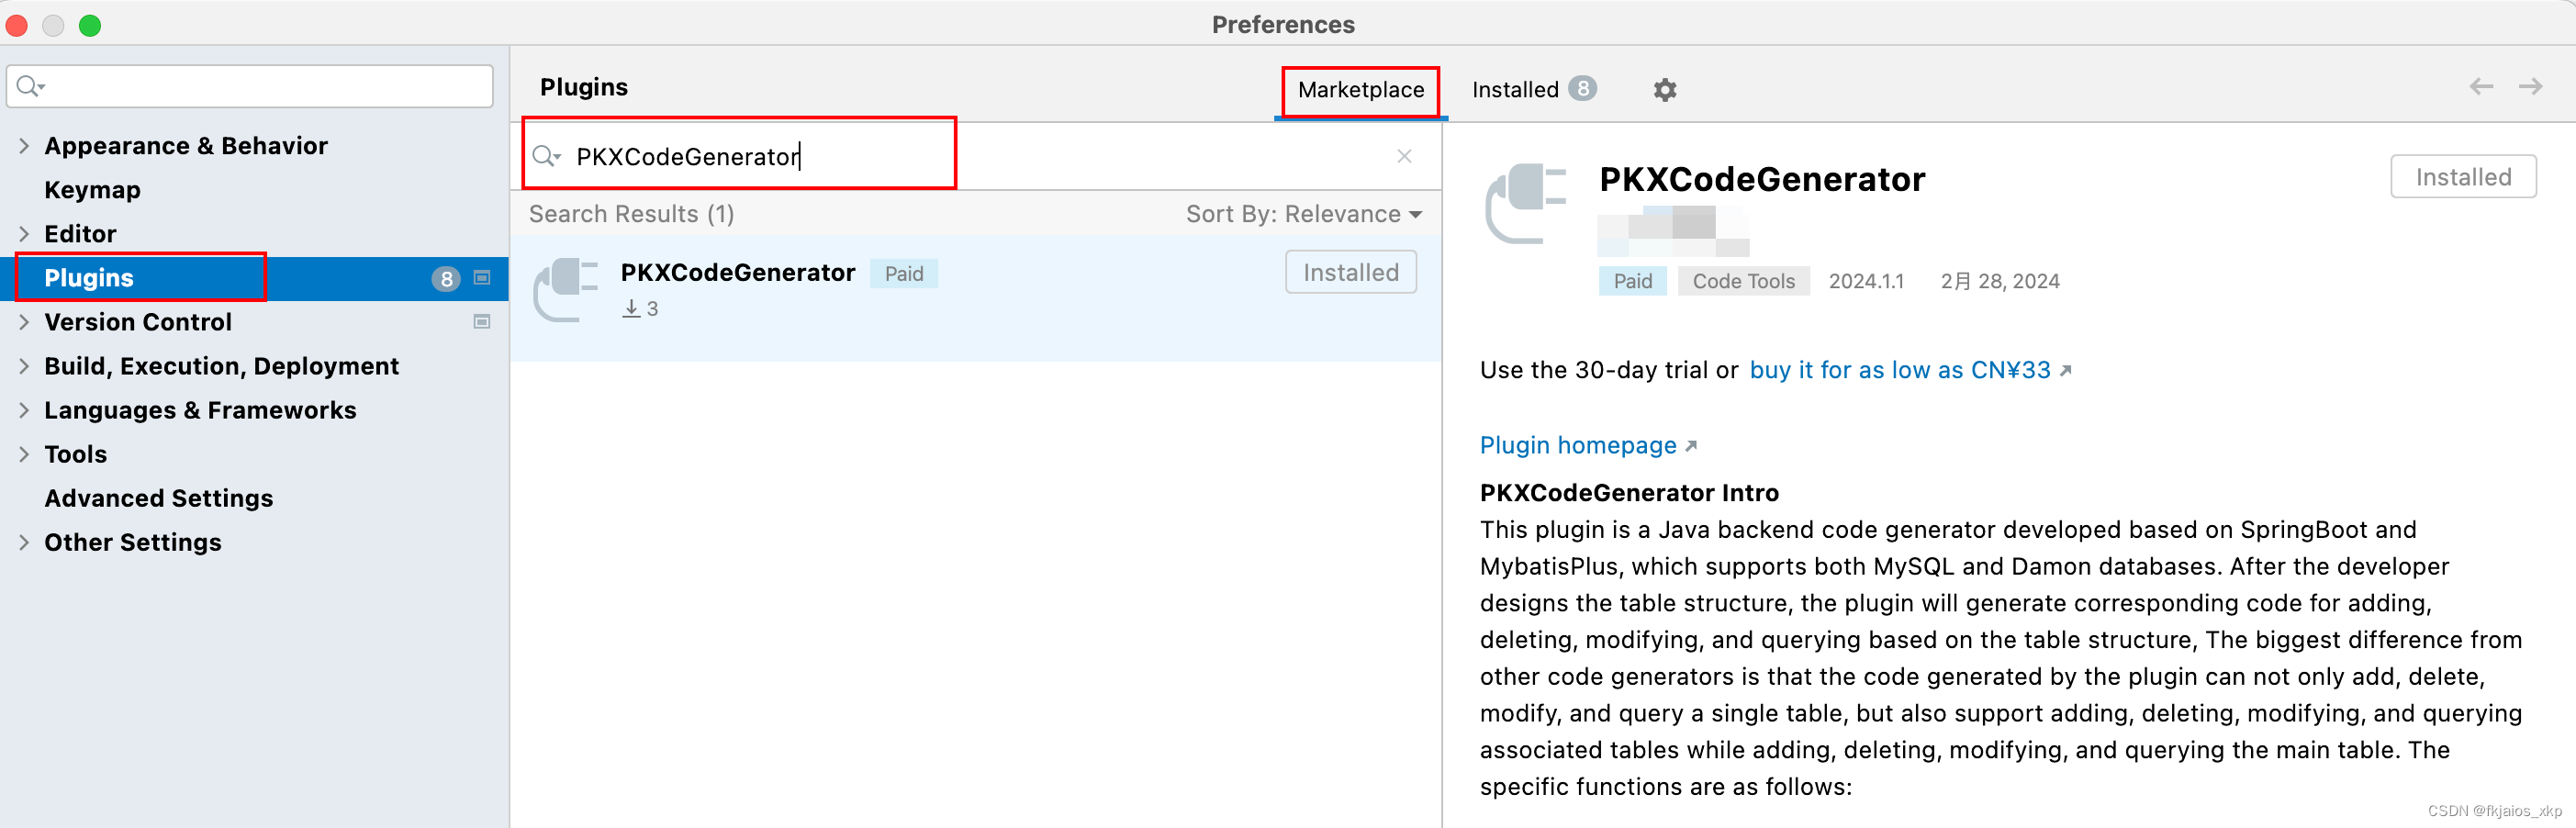Click the Code Tools tag
Image resolution: width=2576 pixels, height=828 pixels.
(1743, 281)
